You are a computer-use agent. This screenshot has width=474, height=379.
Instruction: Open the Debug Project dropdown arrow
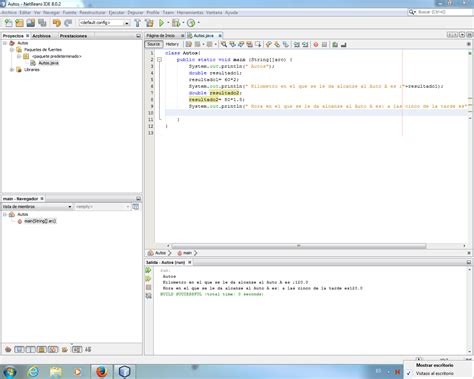[x=183, y=23]
